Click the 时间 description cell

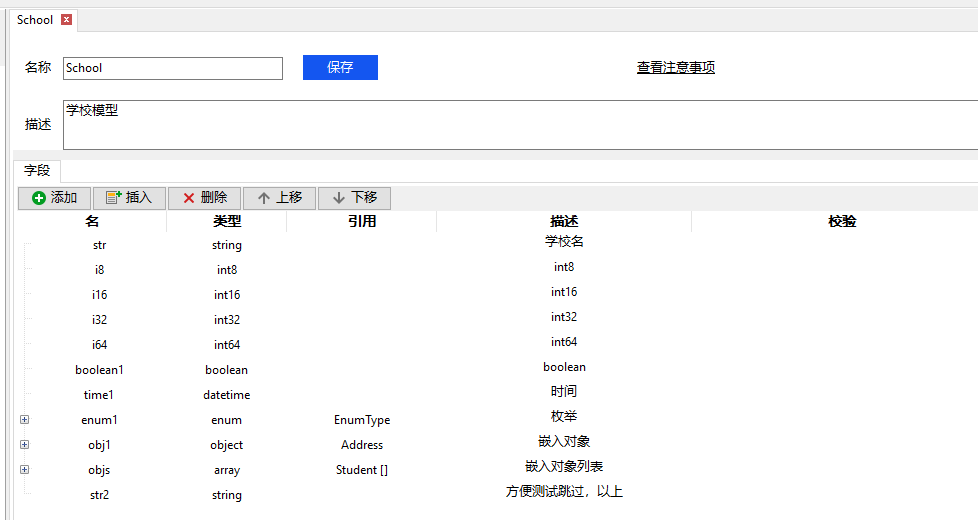[x=564, y=391]
